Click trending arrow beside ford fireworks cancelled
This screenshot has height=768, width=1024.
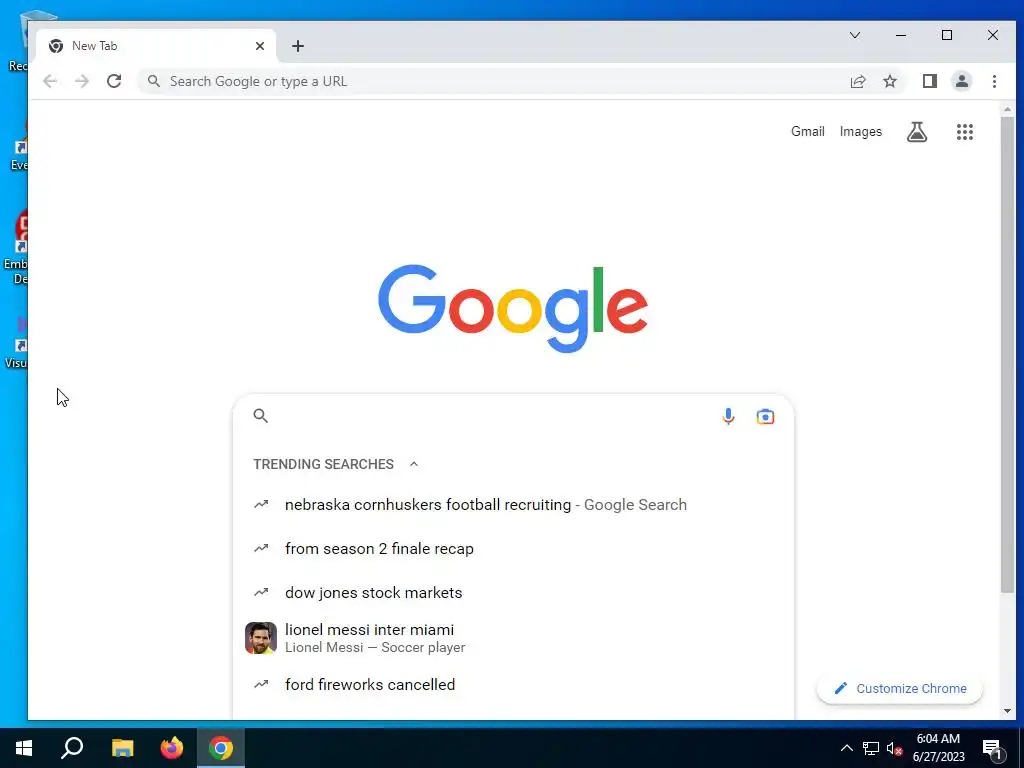tap(261, 684)
